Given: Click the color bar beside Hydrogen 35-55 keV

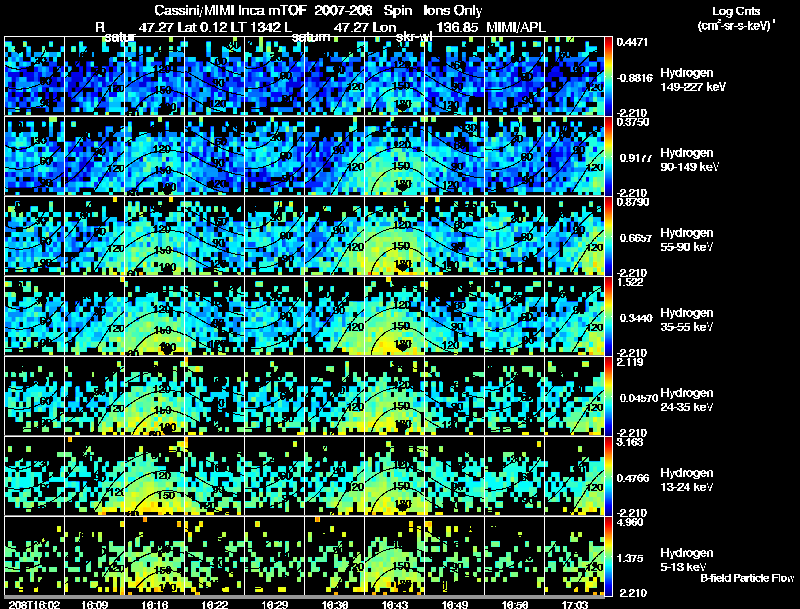Looking at the screenshot, I should [x=608, y=316].
